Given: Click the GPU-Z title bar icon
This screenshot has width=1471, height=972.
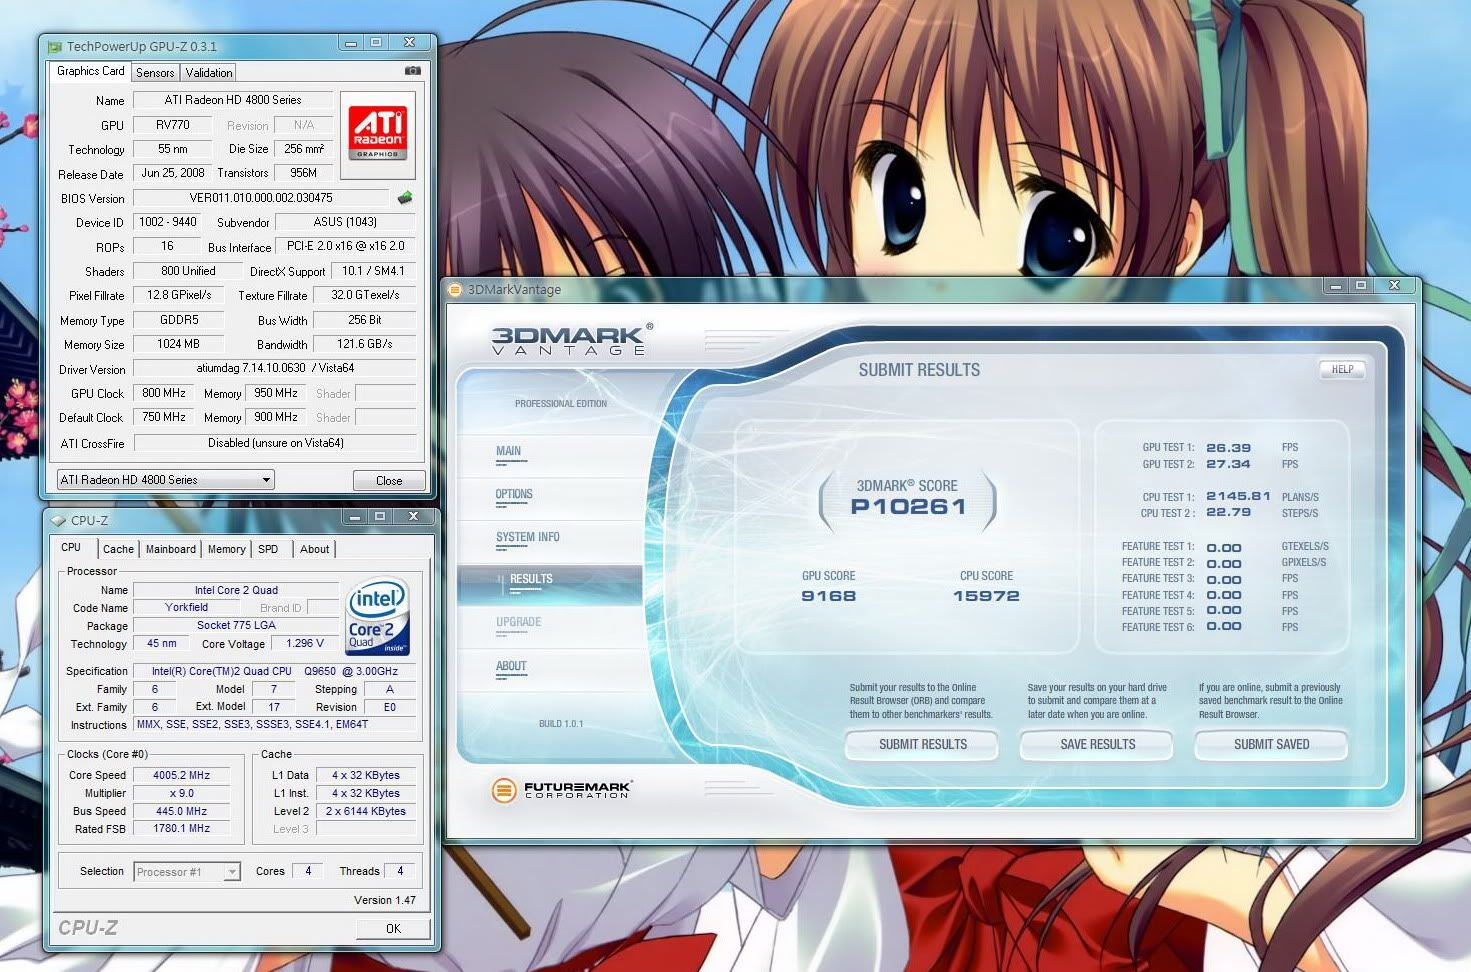Looking at the screenshot, I should (54, 46).
